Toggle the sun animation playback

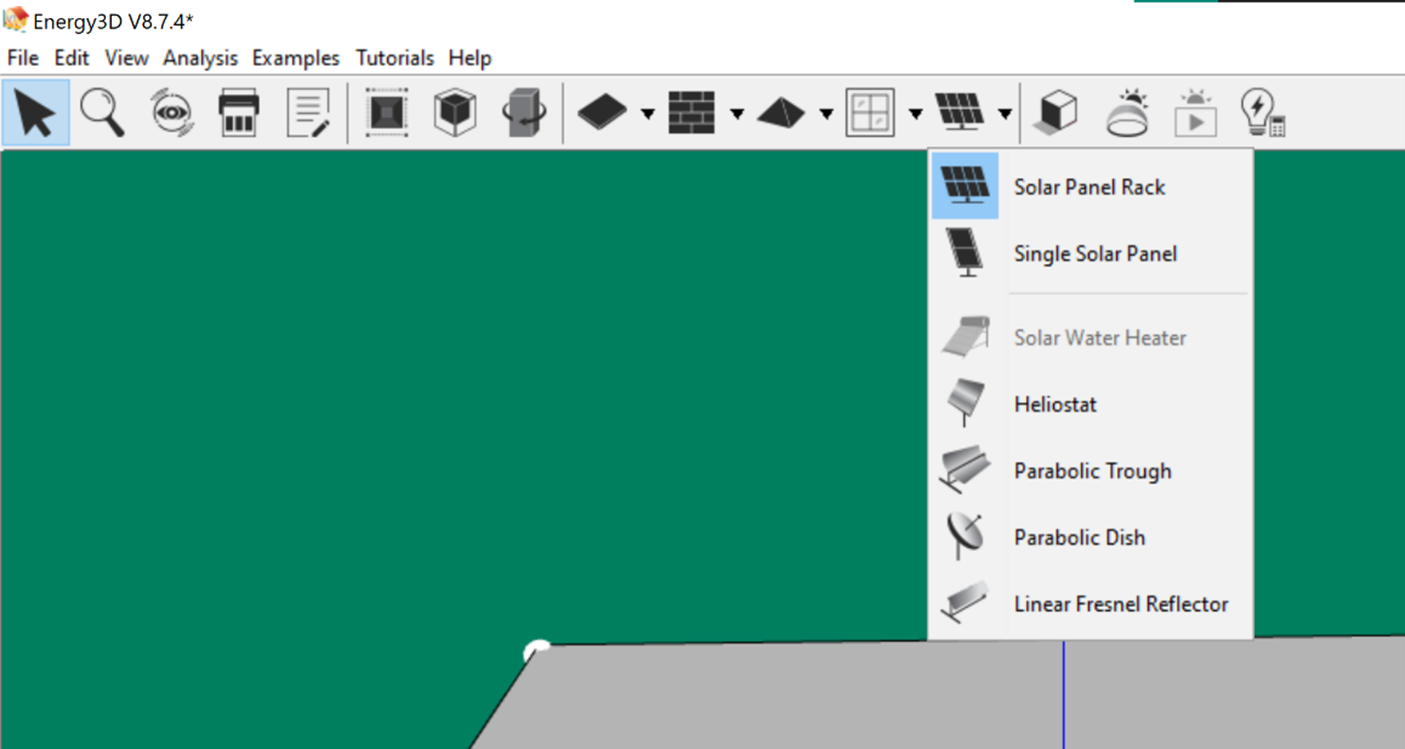point(1193,113)
